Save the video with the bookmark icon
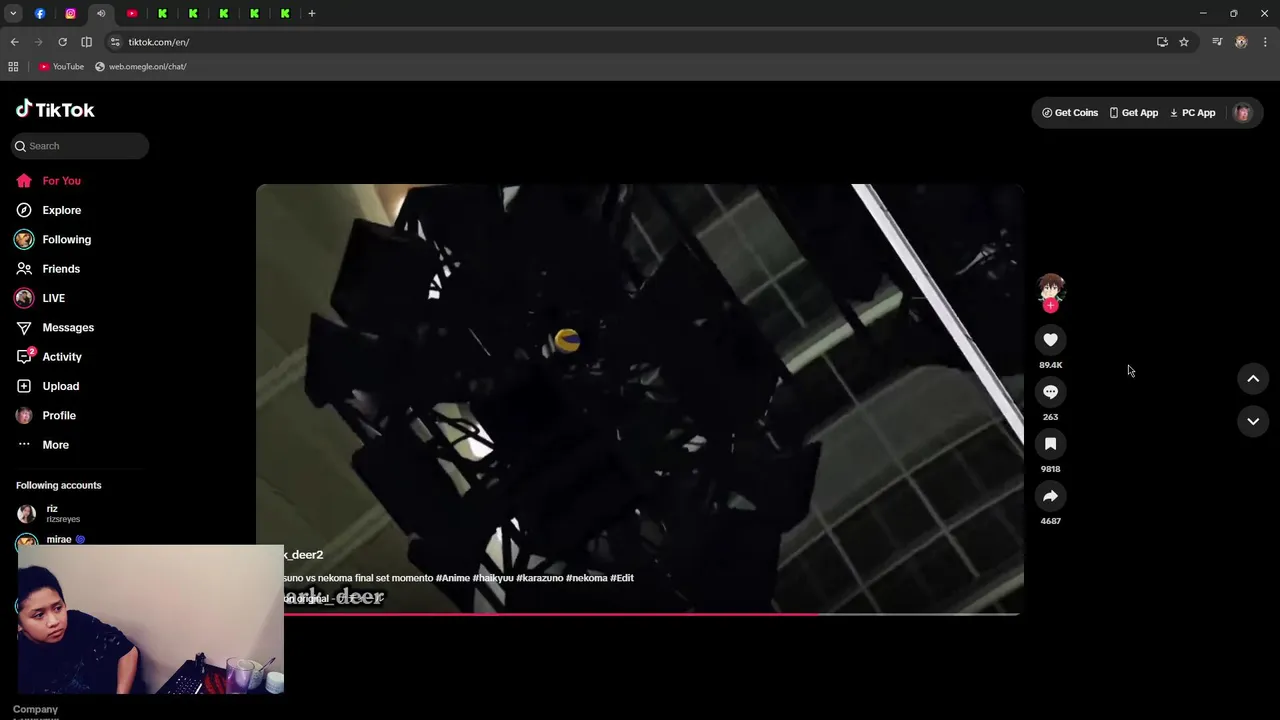Image resolution: width=1280 pixels, height=720 pixels. [1050, 444]
